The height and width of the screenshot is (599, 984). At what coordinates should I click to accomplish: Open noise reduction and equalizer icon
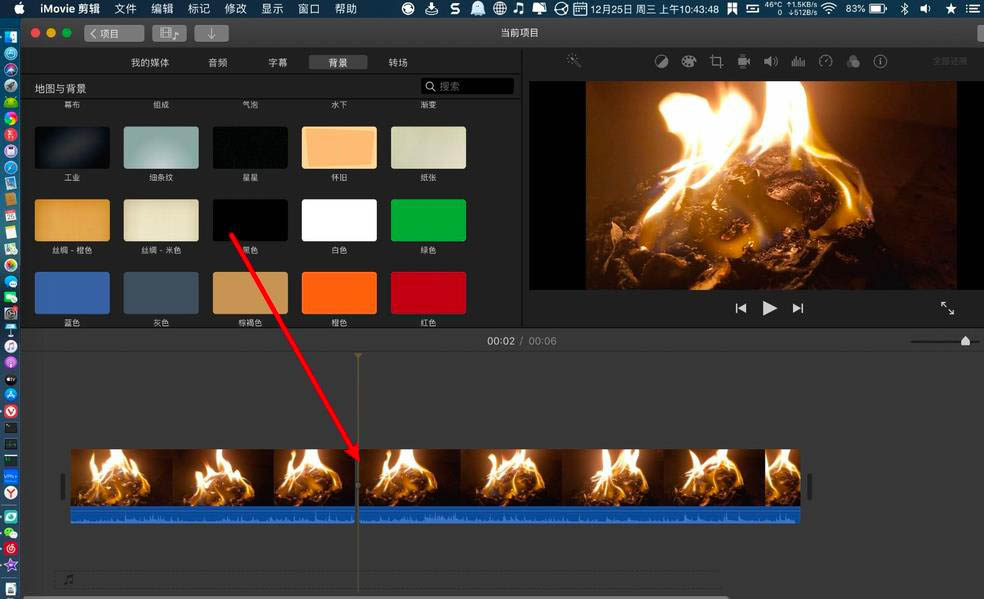pyautogui.click(x=798, y=62)
